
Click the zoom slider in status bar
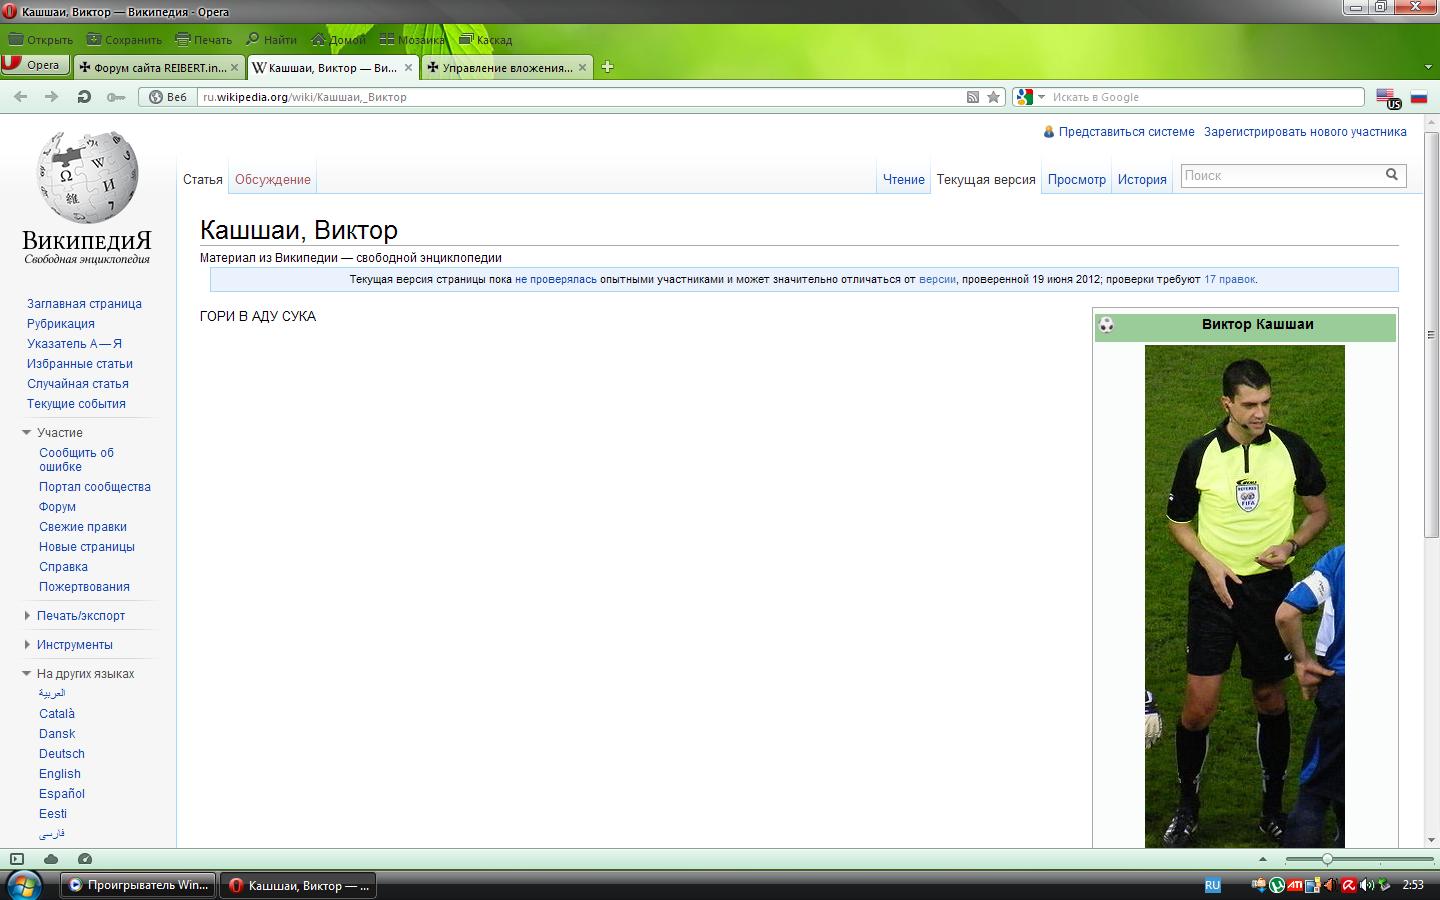(x=1327, y=859)
